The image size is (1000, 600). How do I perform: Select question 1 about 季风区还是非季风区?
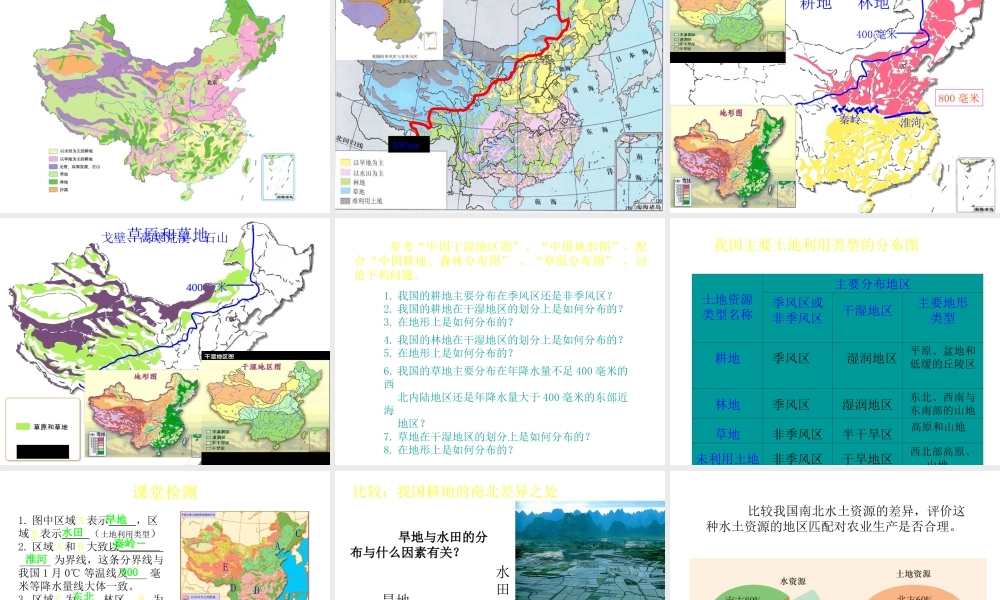[x=499, y=295]
